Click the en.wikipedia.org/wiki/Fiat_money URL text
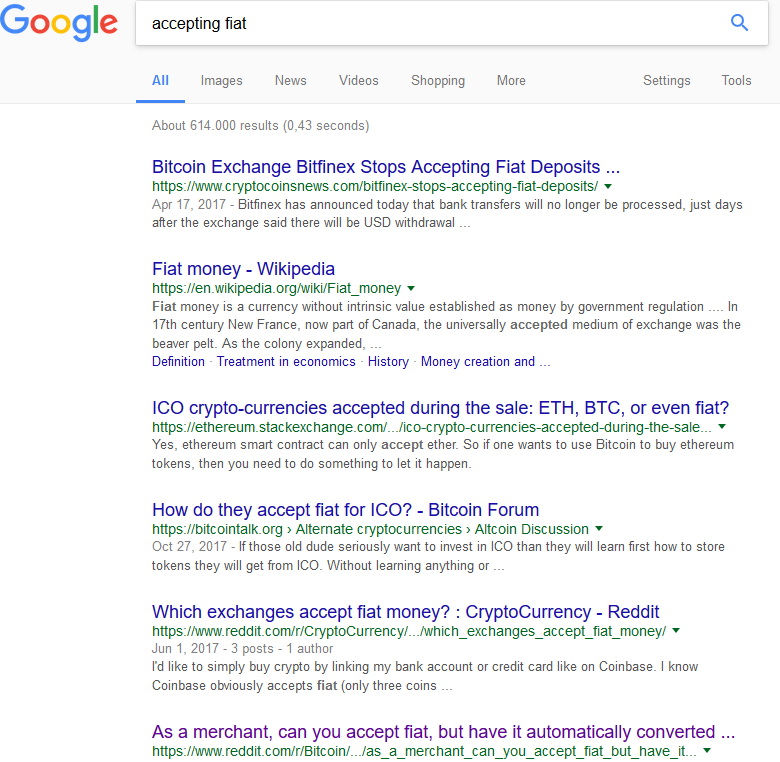This screenshot has height=762, width=780. (x=277, y=288)
